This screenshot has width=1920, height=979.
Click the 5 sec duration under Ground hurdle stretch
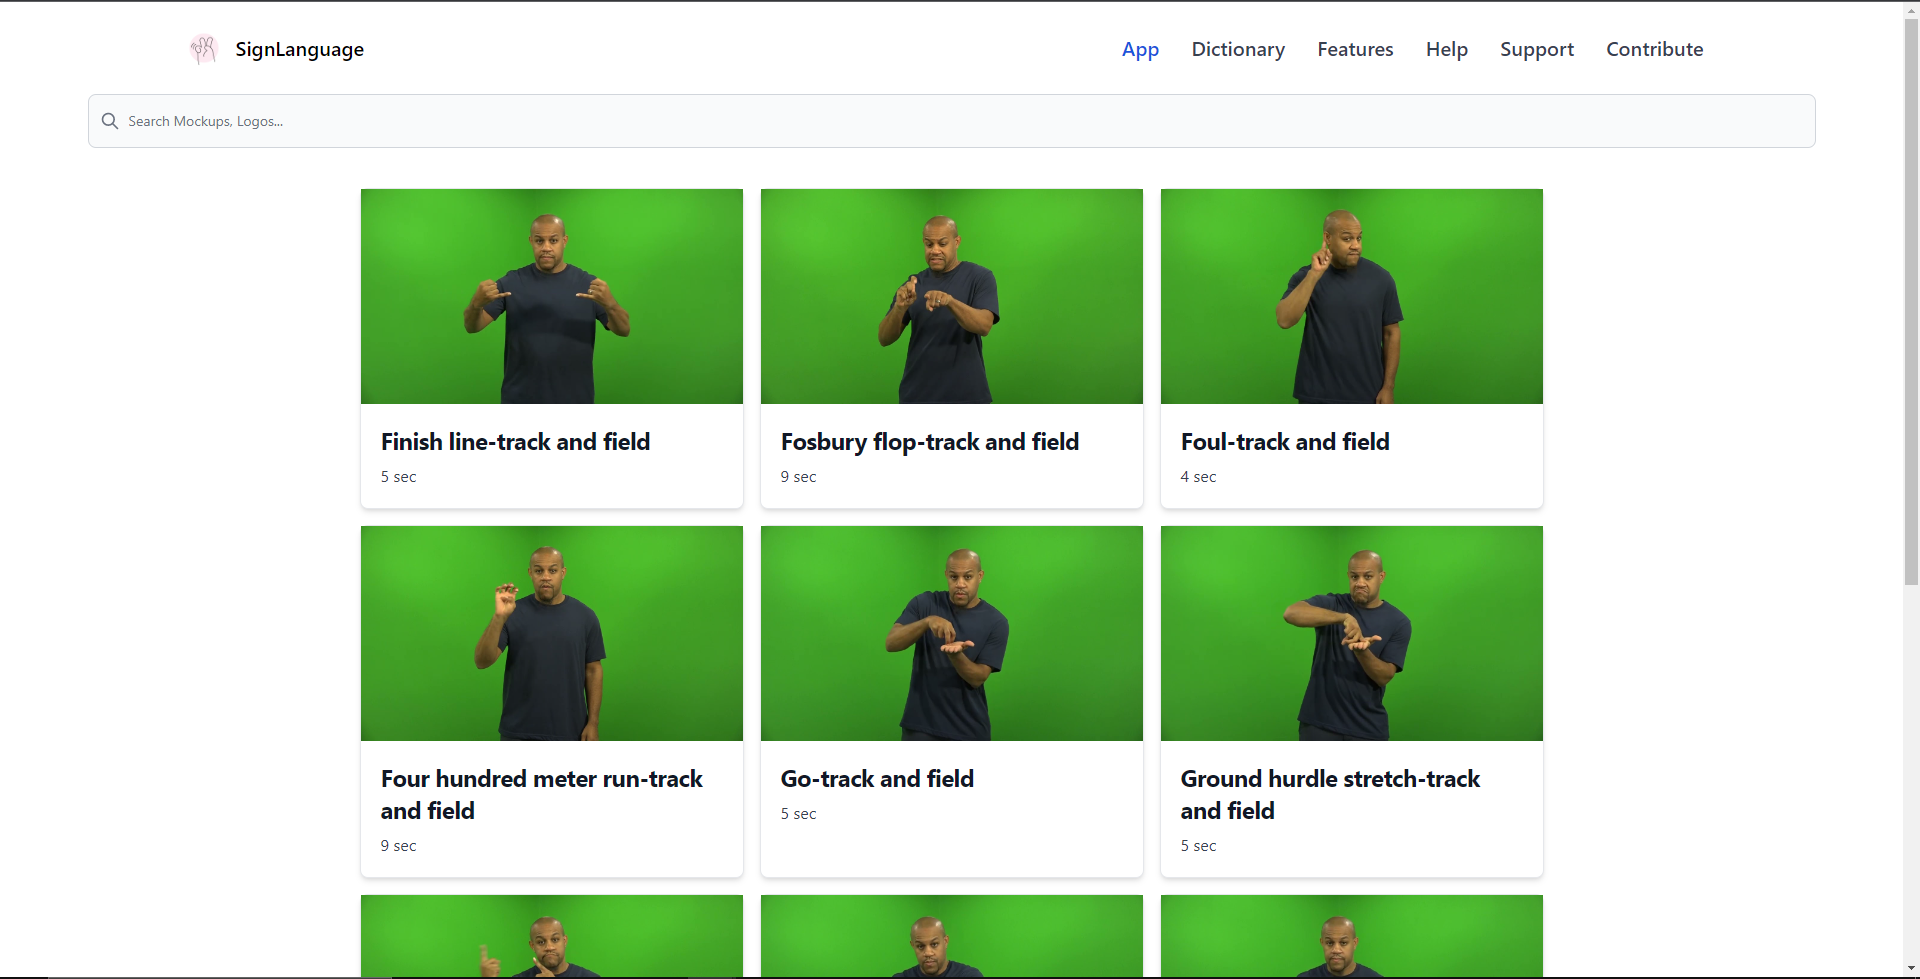click(1198, 846)
